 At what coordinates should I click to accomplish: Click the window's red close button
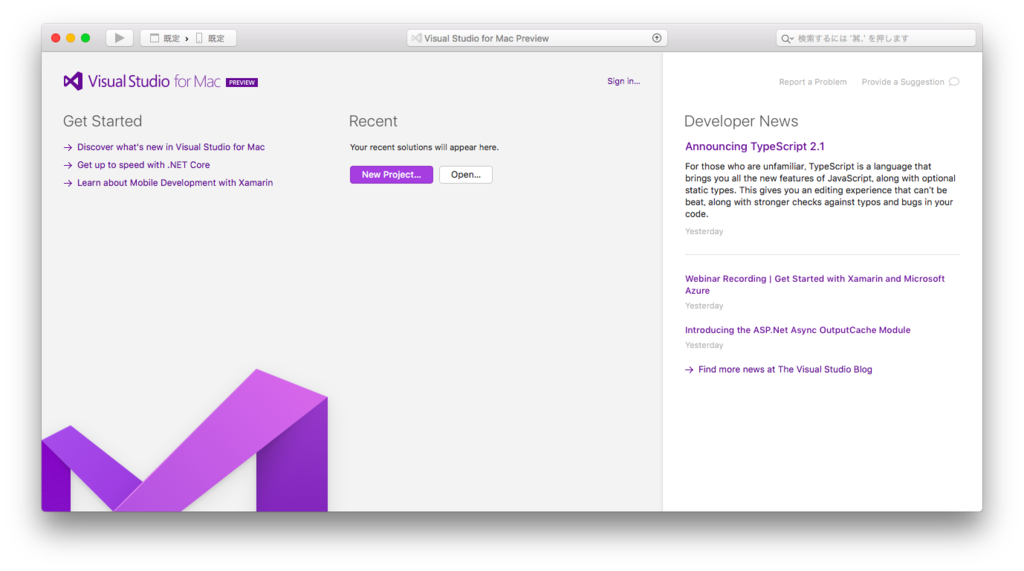56,38
